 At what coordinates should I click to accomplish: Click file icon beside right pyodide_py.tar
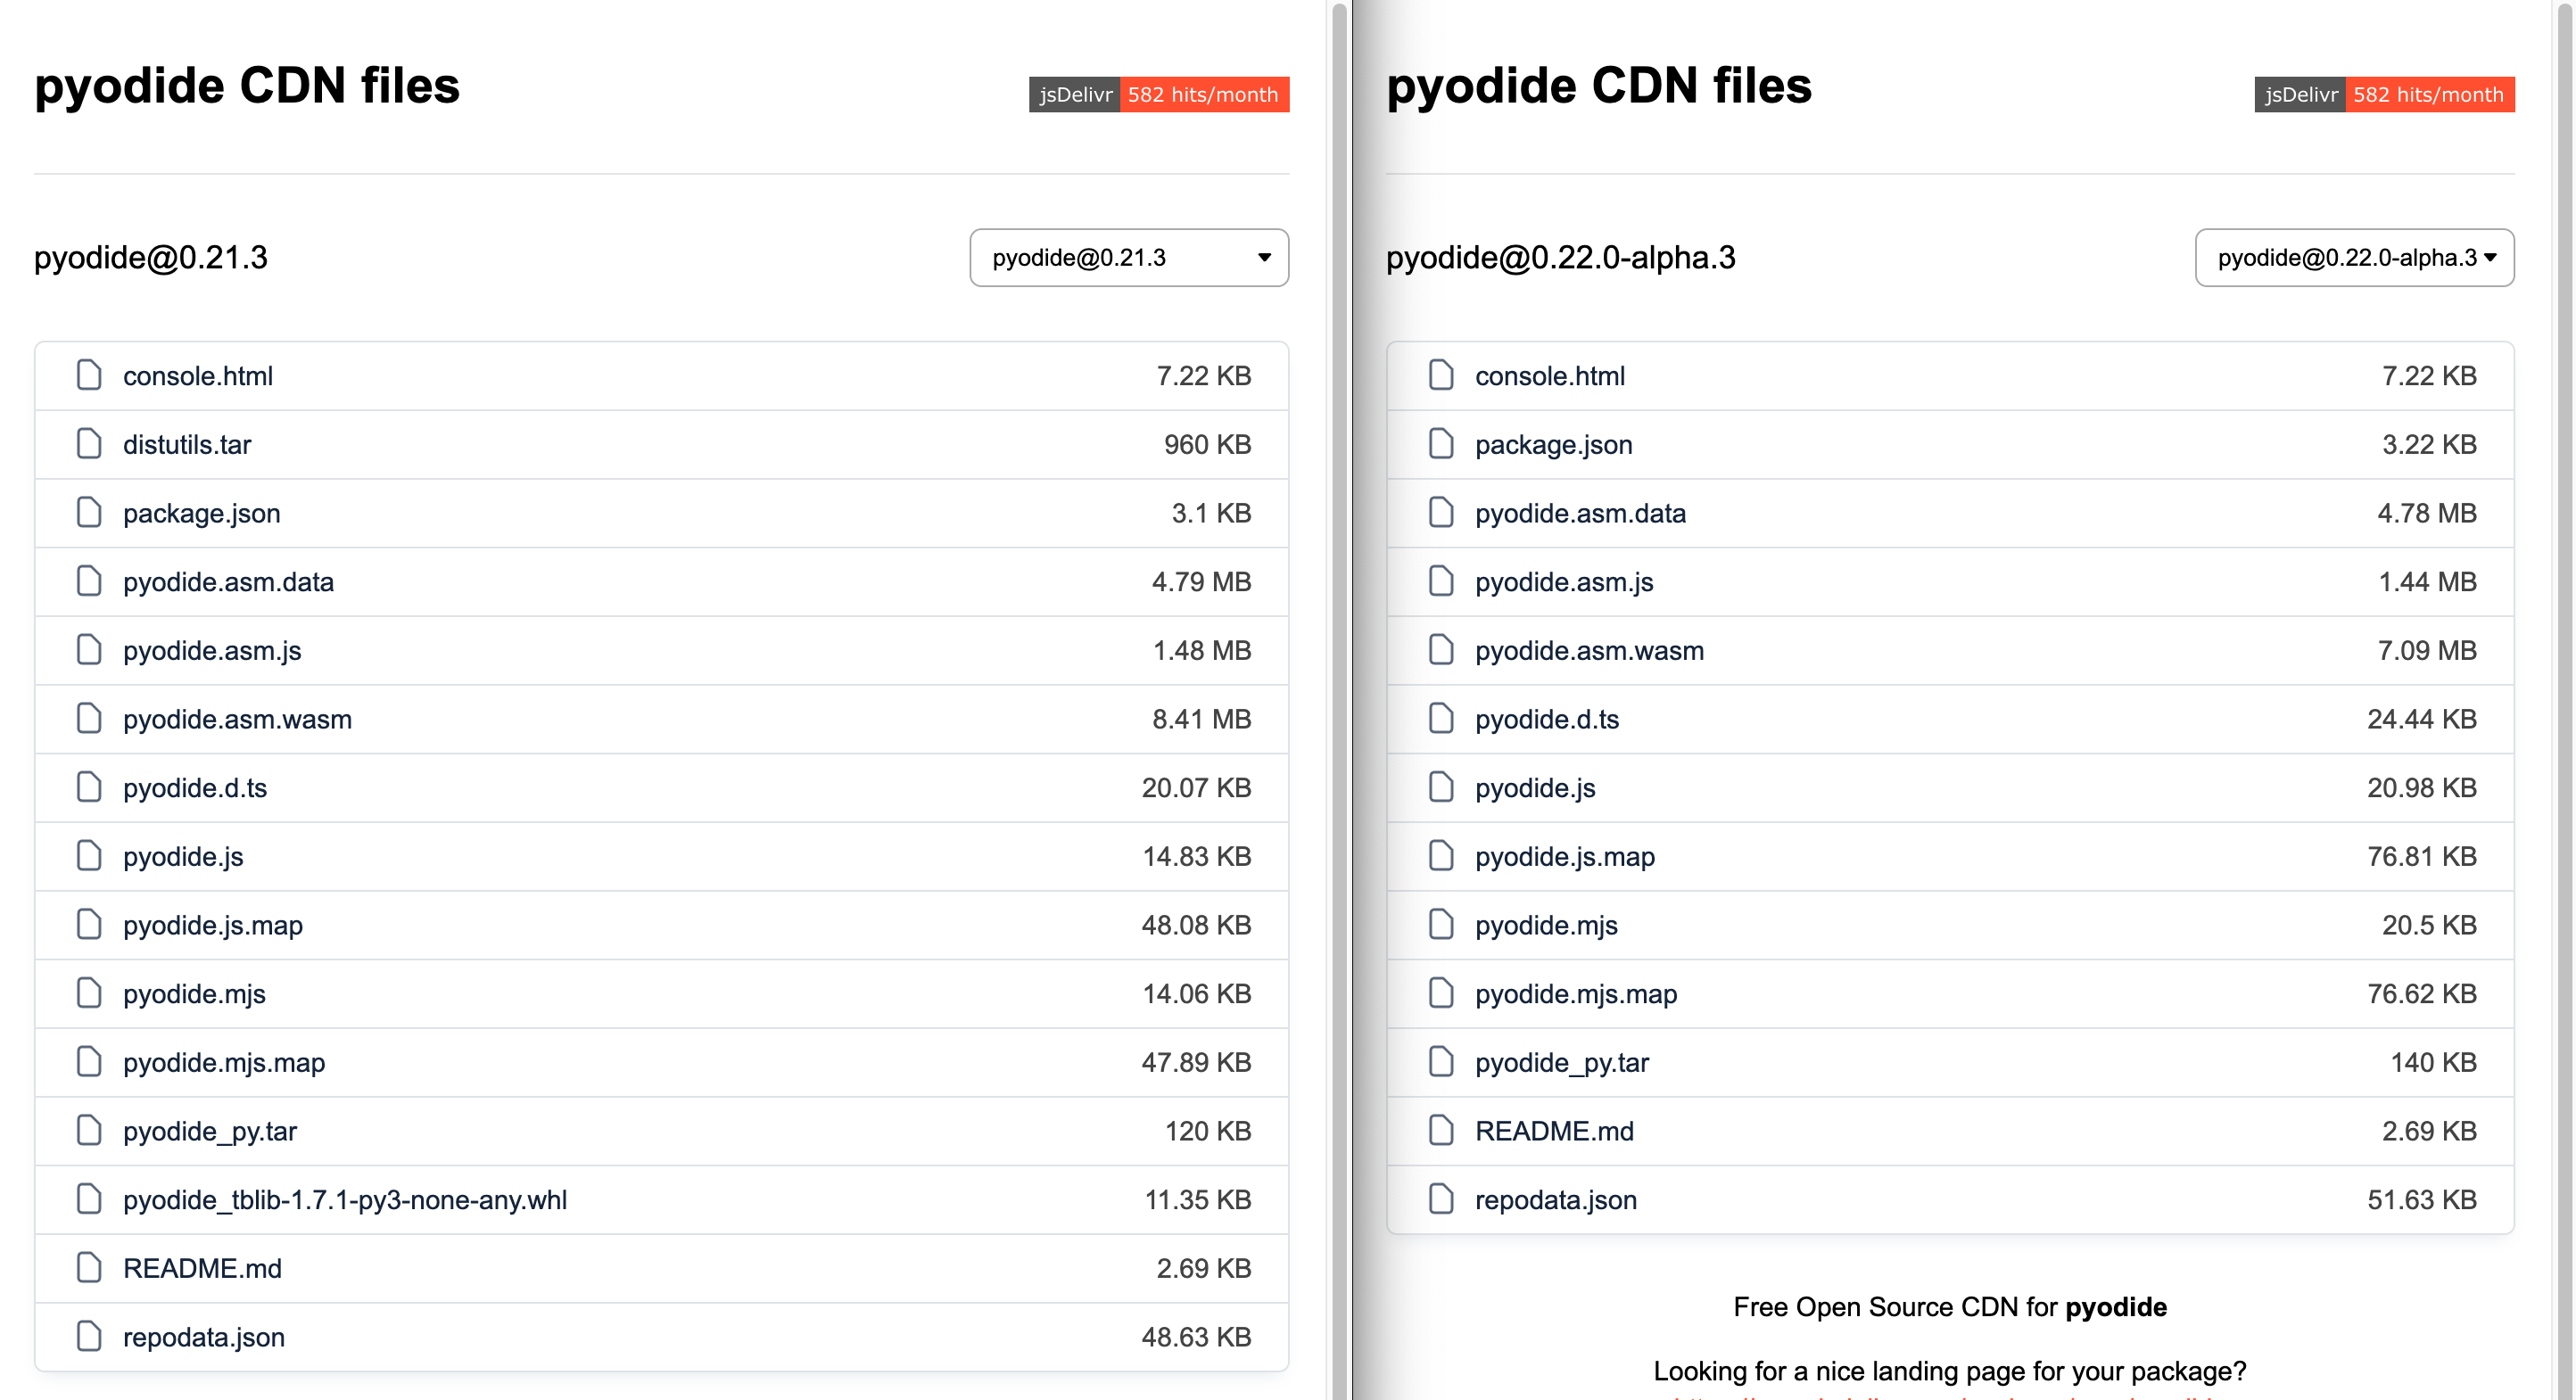[x=1441, y=1062]
